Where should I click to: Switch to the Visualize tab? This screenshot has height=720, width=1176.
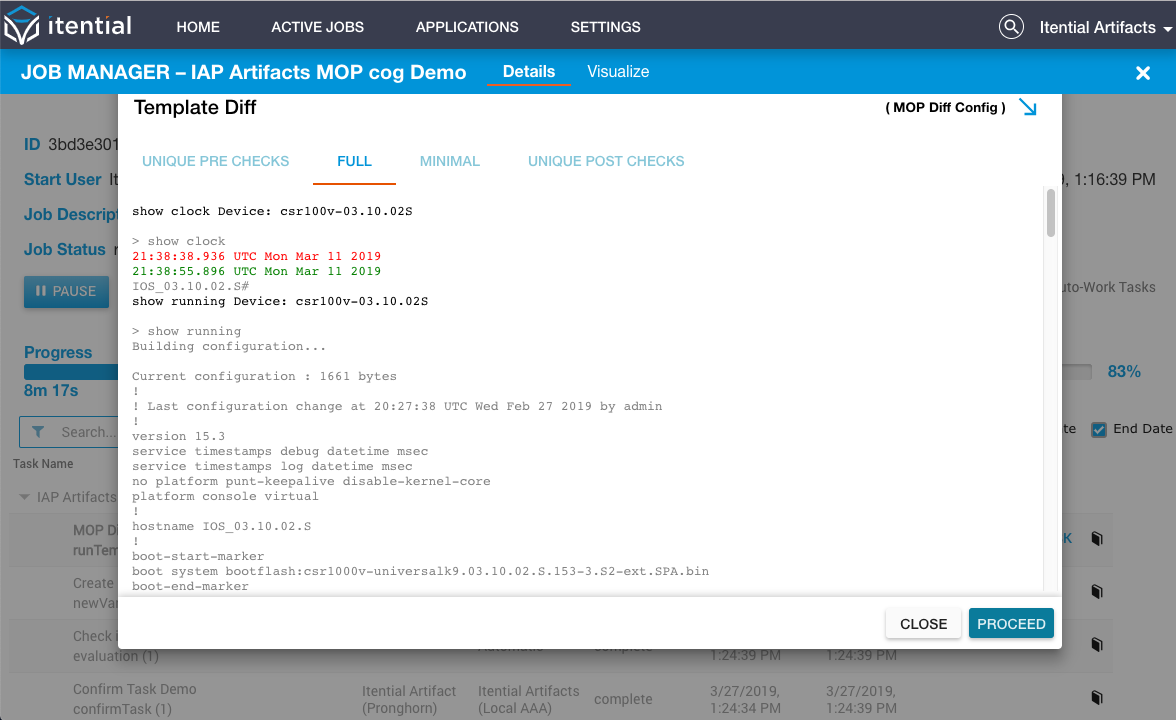(618, 72)
